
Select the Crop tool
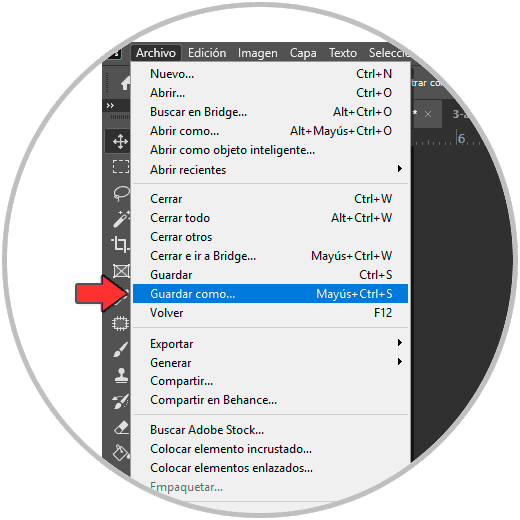pyautogui.click(x=120, y=244)
